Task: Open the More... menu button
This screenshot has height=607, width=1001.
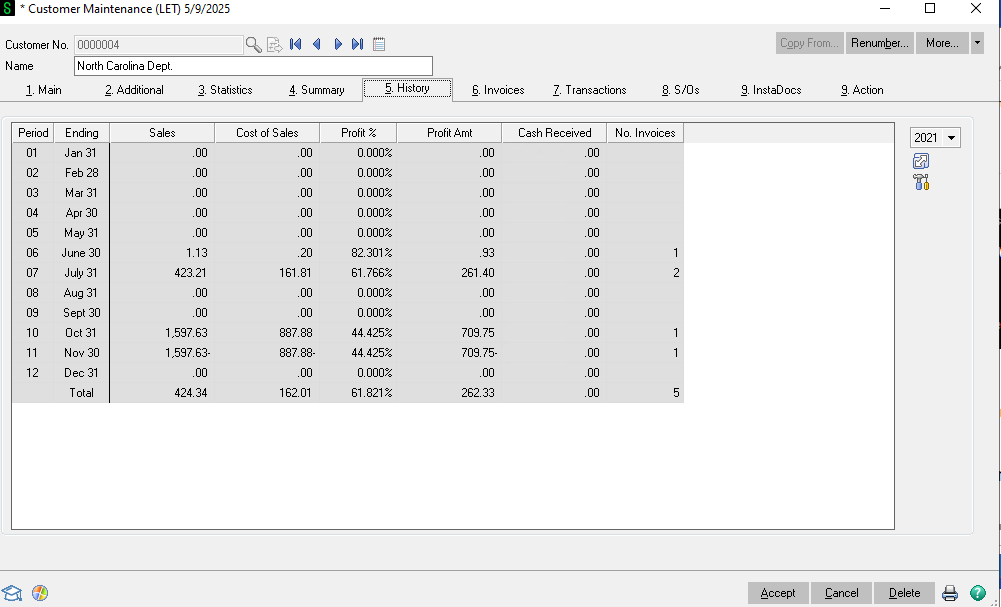Action: [x=942, y=43]
